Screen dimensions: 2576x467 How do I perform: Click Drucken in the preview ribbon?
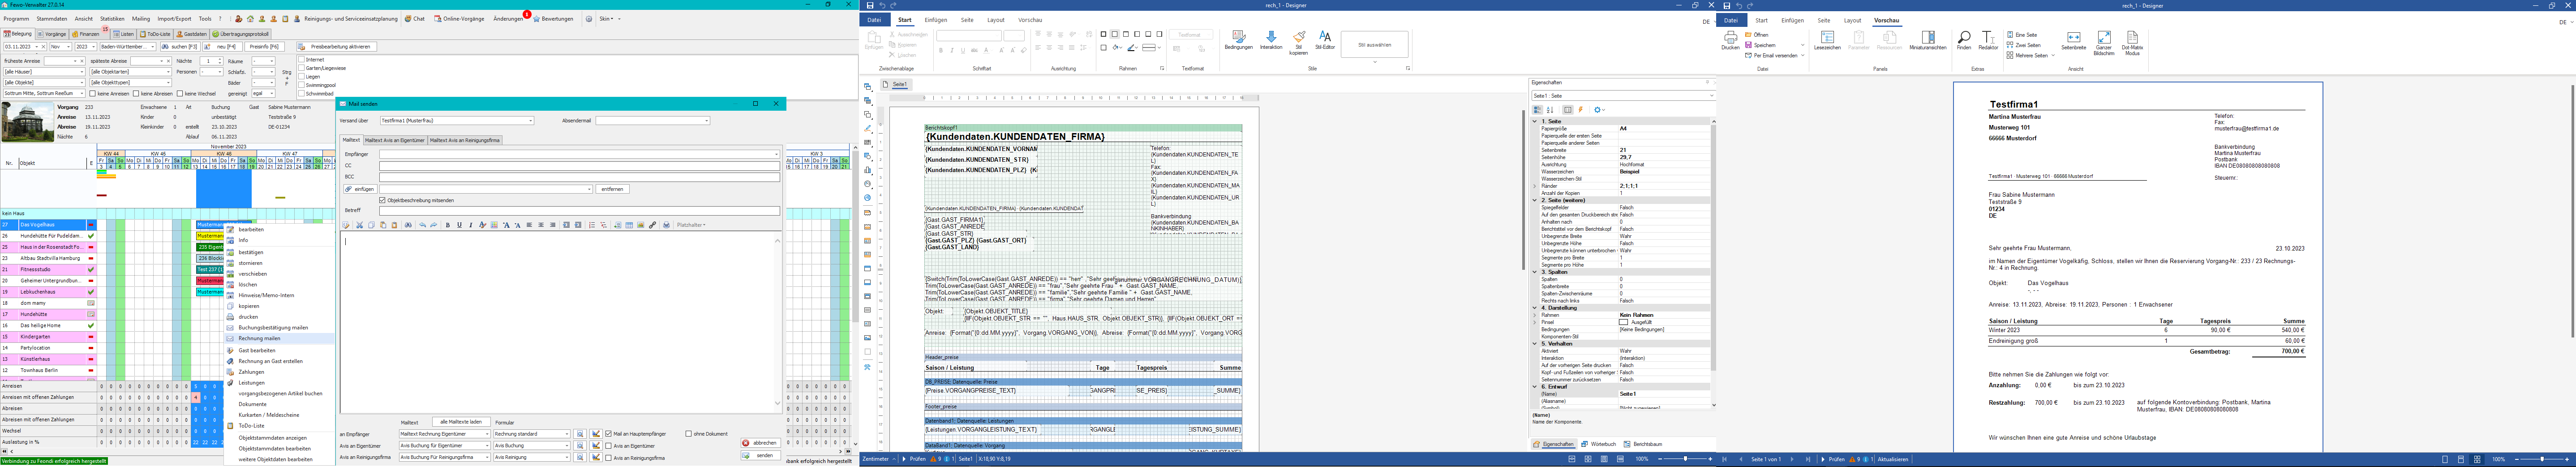pos(1730,41)
